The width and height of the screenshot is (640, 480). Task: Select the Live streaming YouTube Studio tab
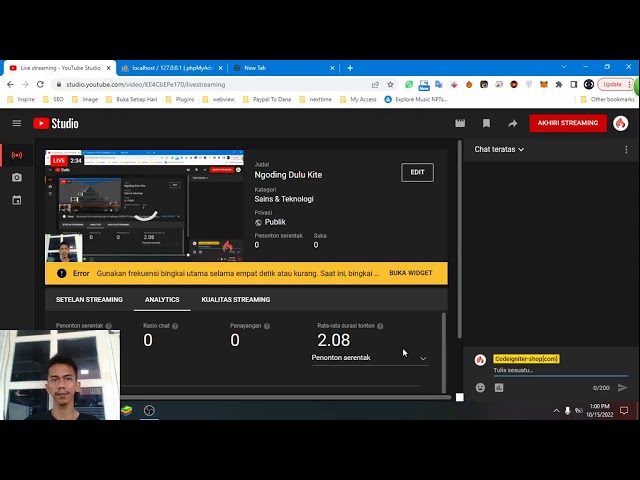coord(60,68)
